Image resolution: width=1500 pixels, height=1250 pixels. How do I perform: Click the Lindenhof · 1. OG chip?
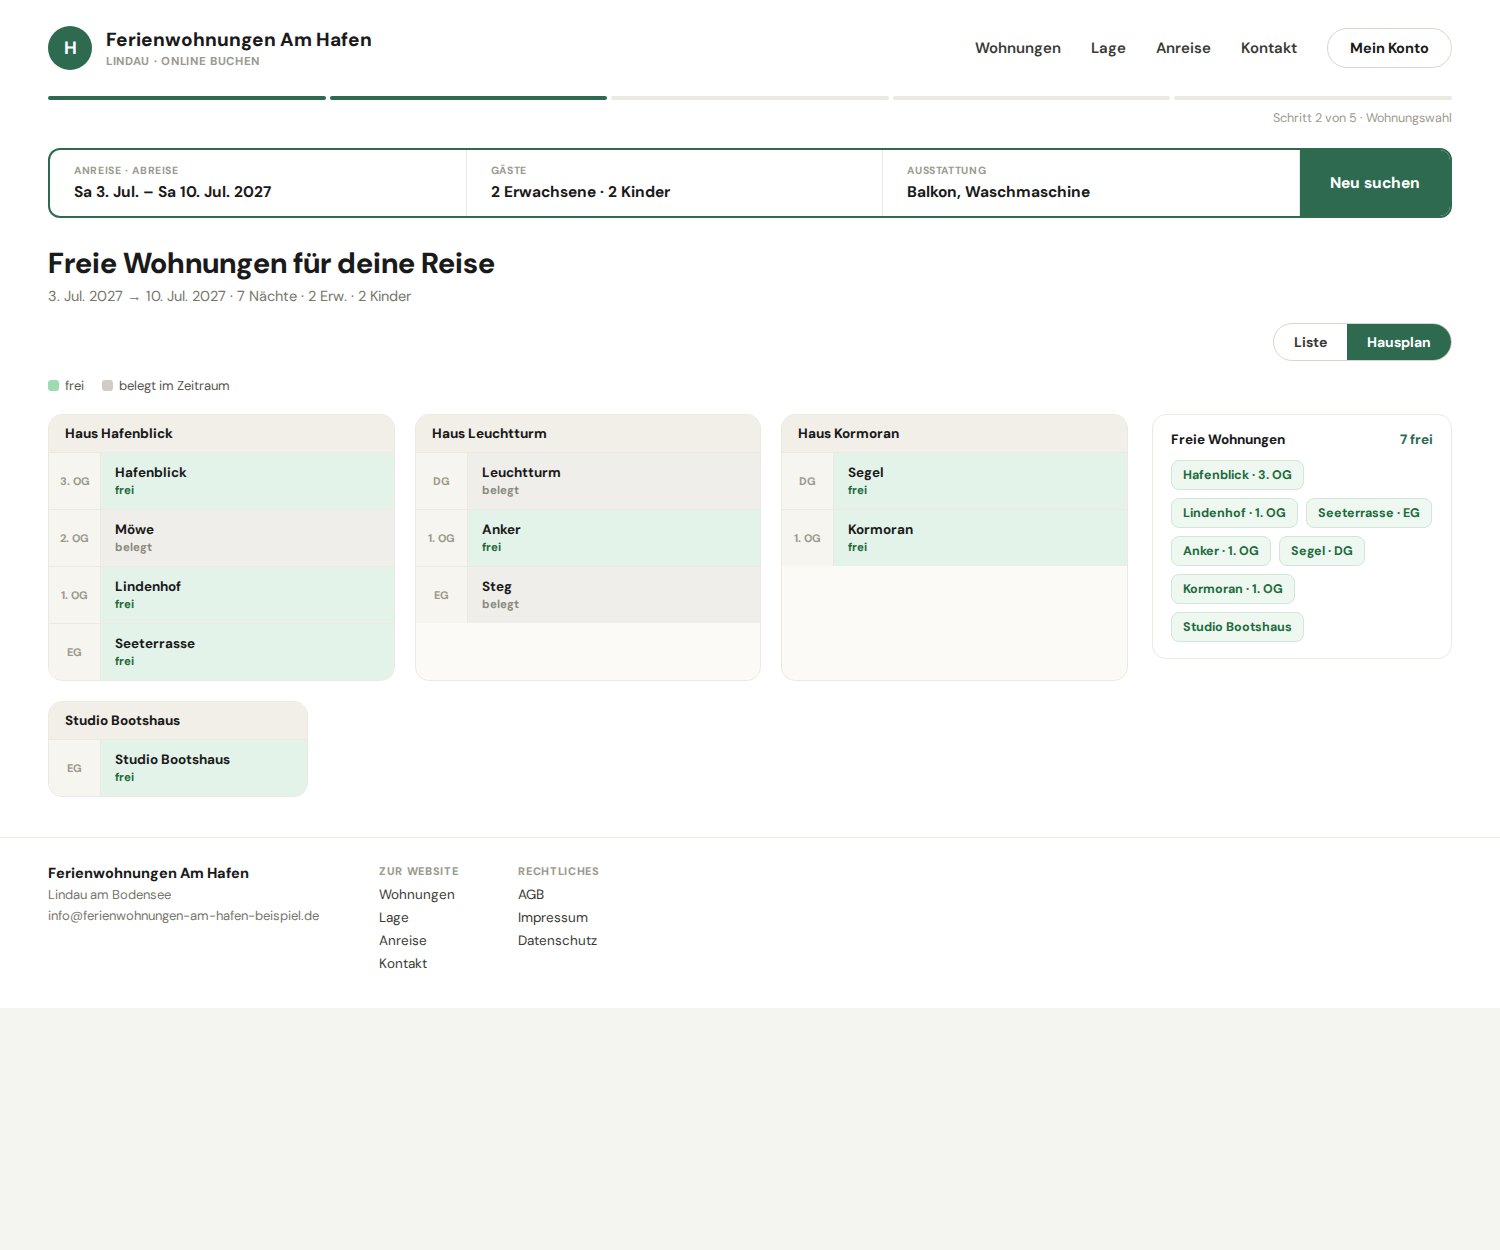[x=1234, y=513]
